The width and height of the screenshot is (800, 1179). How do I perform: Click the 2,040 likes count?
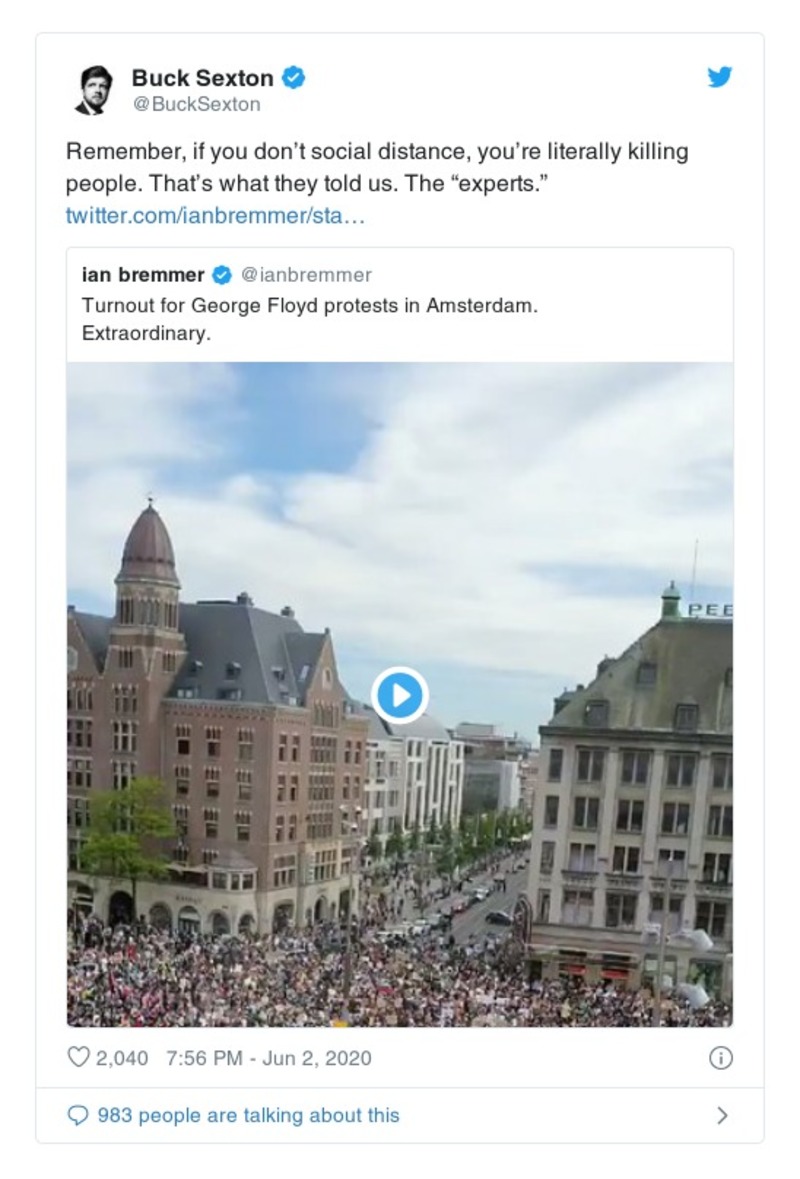click(x=122, y=1058)
